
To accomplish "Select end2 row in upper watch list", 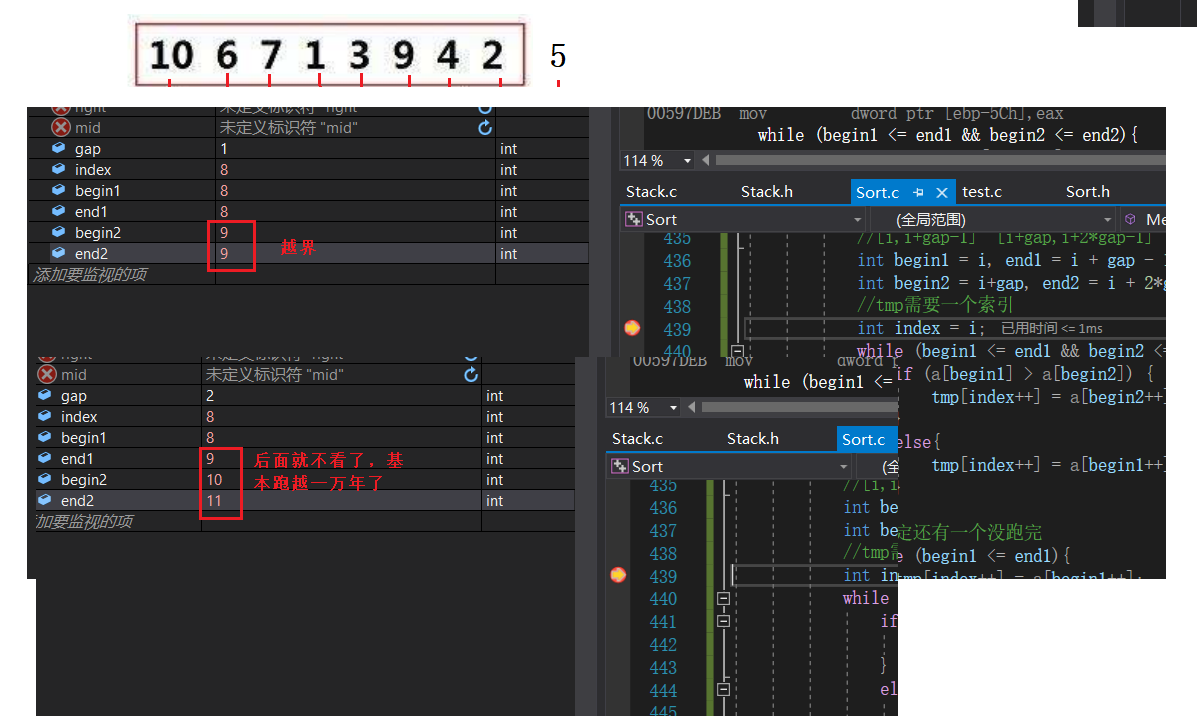I will pos(308,253).
